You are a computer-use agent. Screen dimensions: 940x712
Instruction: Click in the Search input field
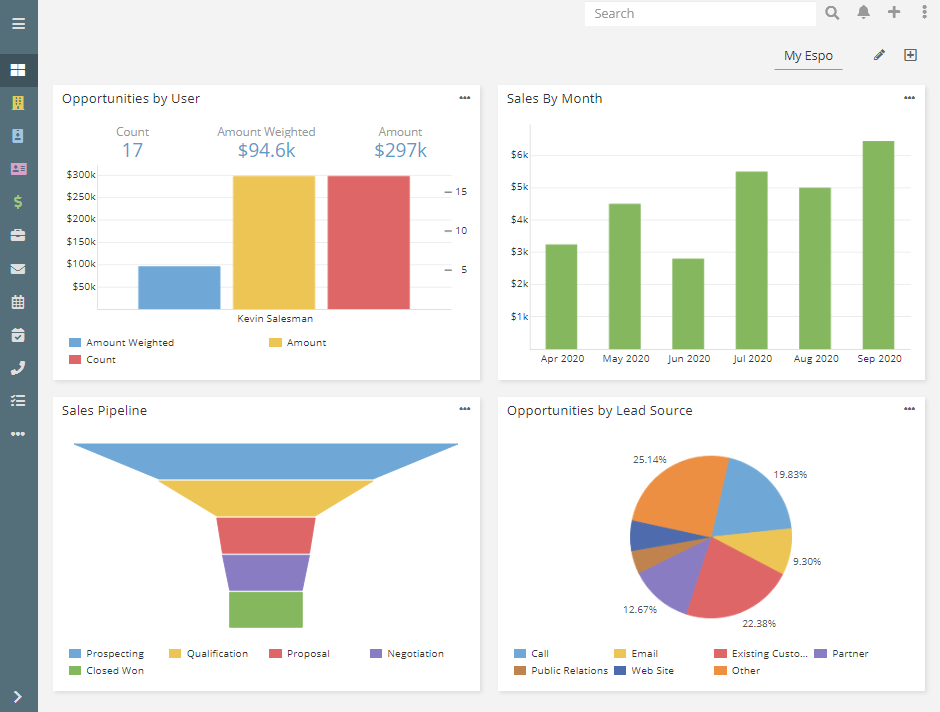click(700, 13)
